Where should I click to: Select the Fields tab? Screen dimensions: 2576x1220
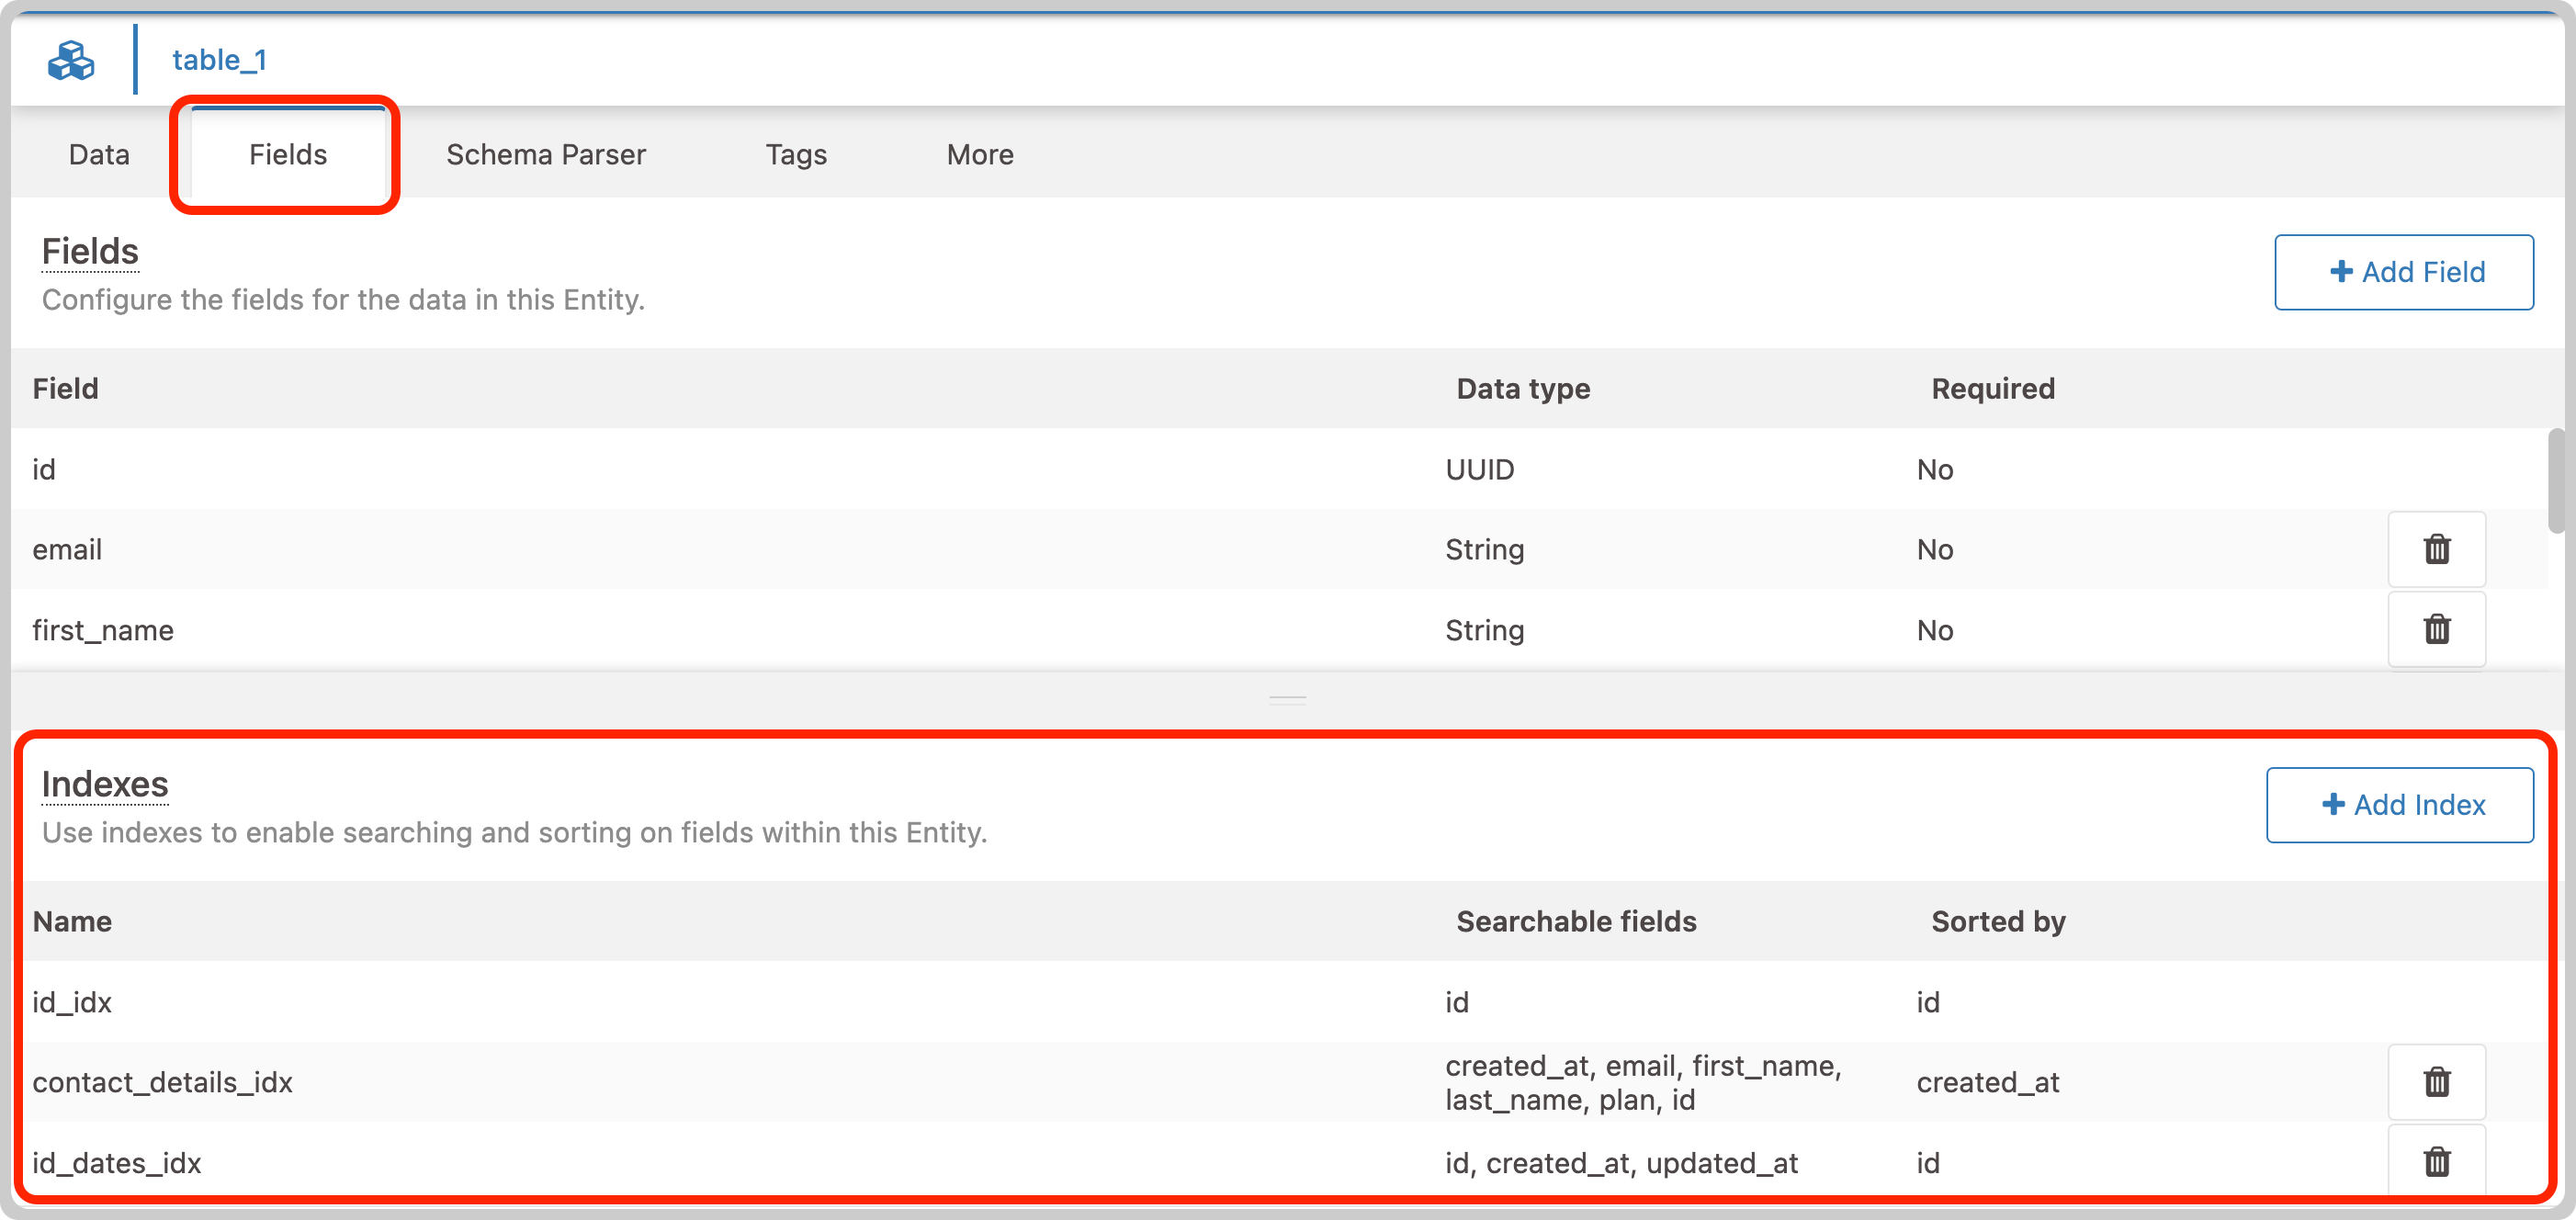point(288,154)
